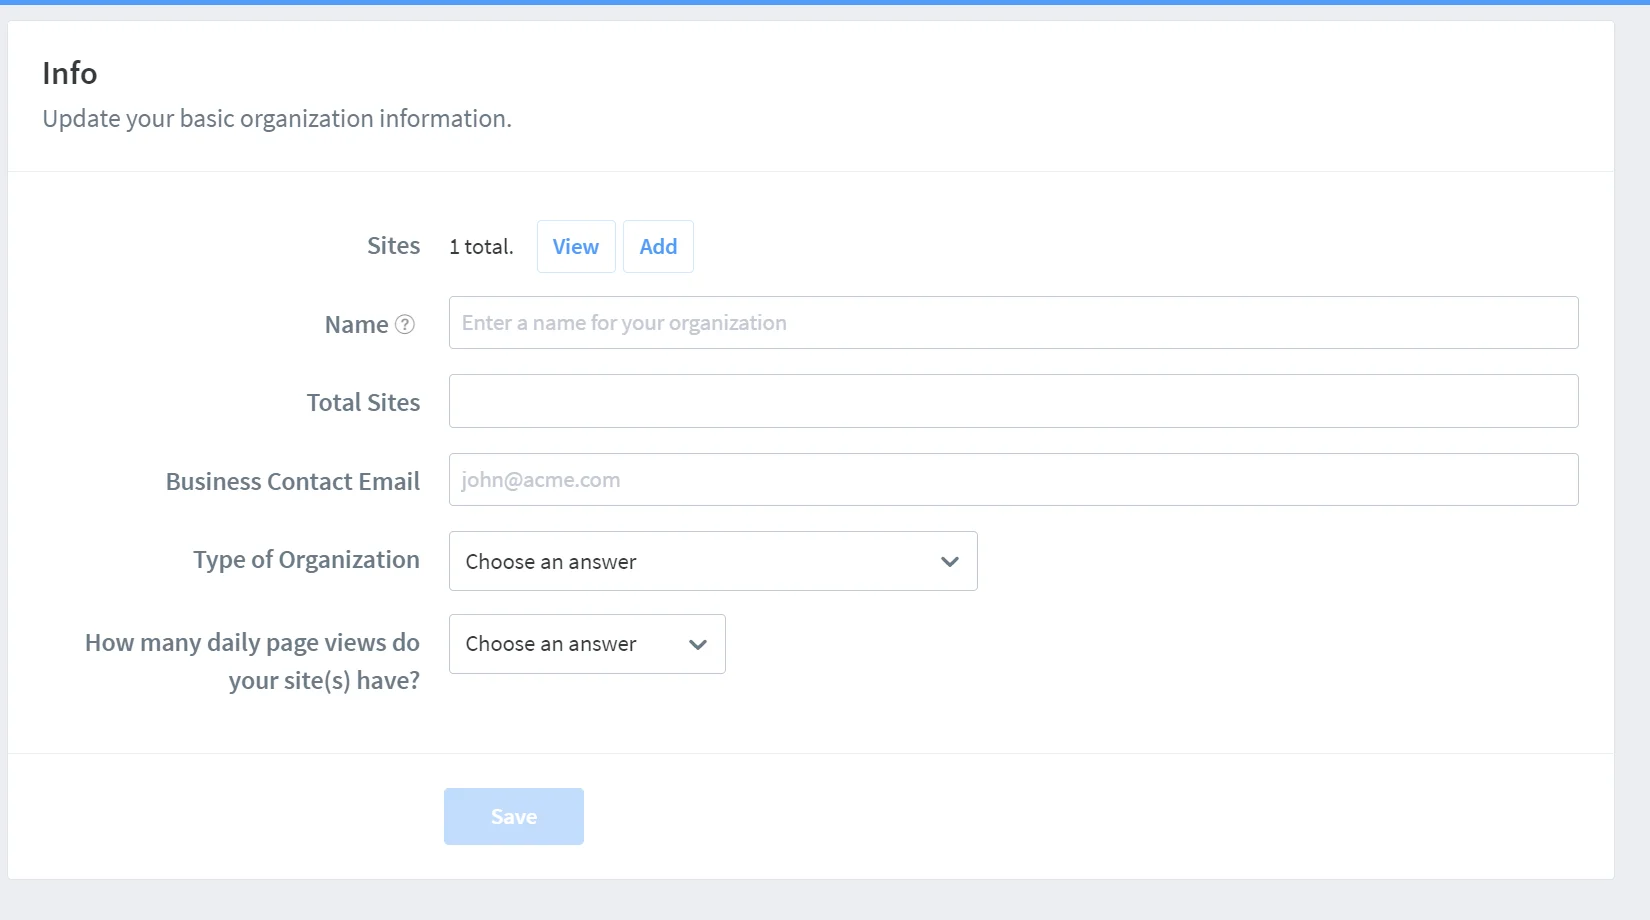Click the Info section heading

pyautogui.click(x=70, y=74)
